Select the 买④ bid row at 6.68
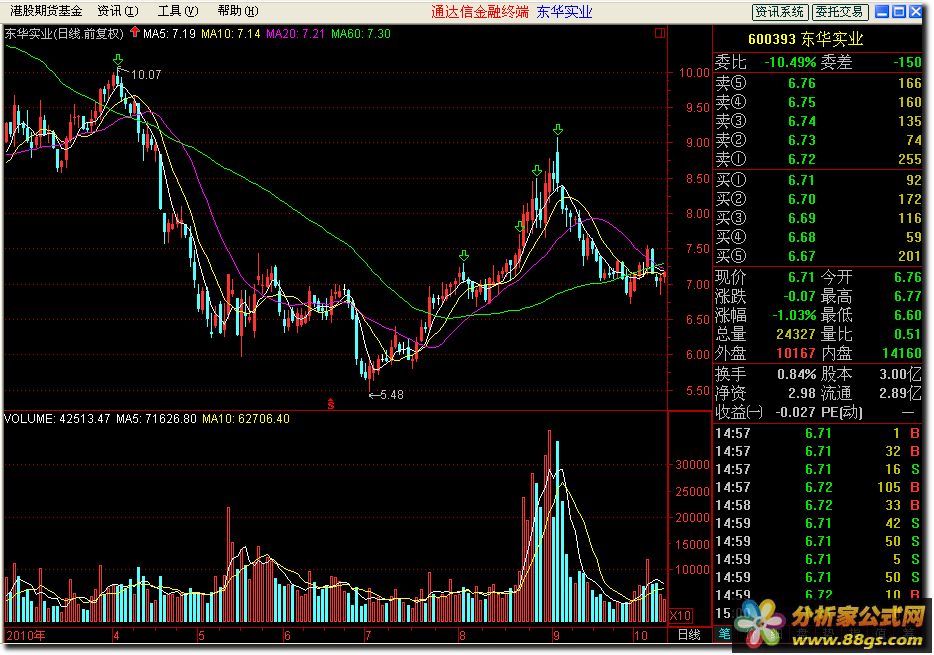Screen dimensions: 934x655 click(x=818, y=238)
